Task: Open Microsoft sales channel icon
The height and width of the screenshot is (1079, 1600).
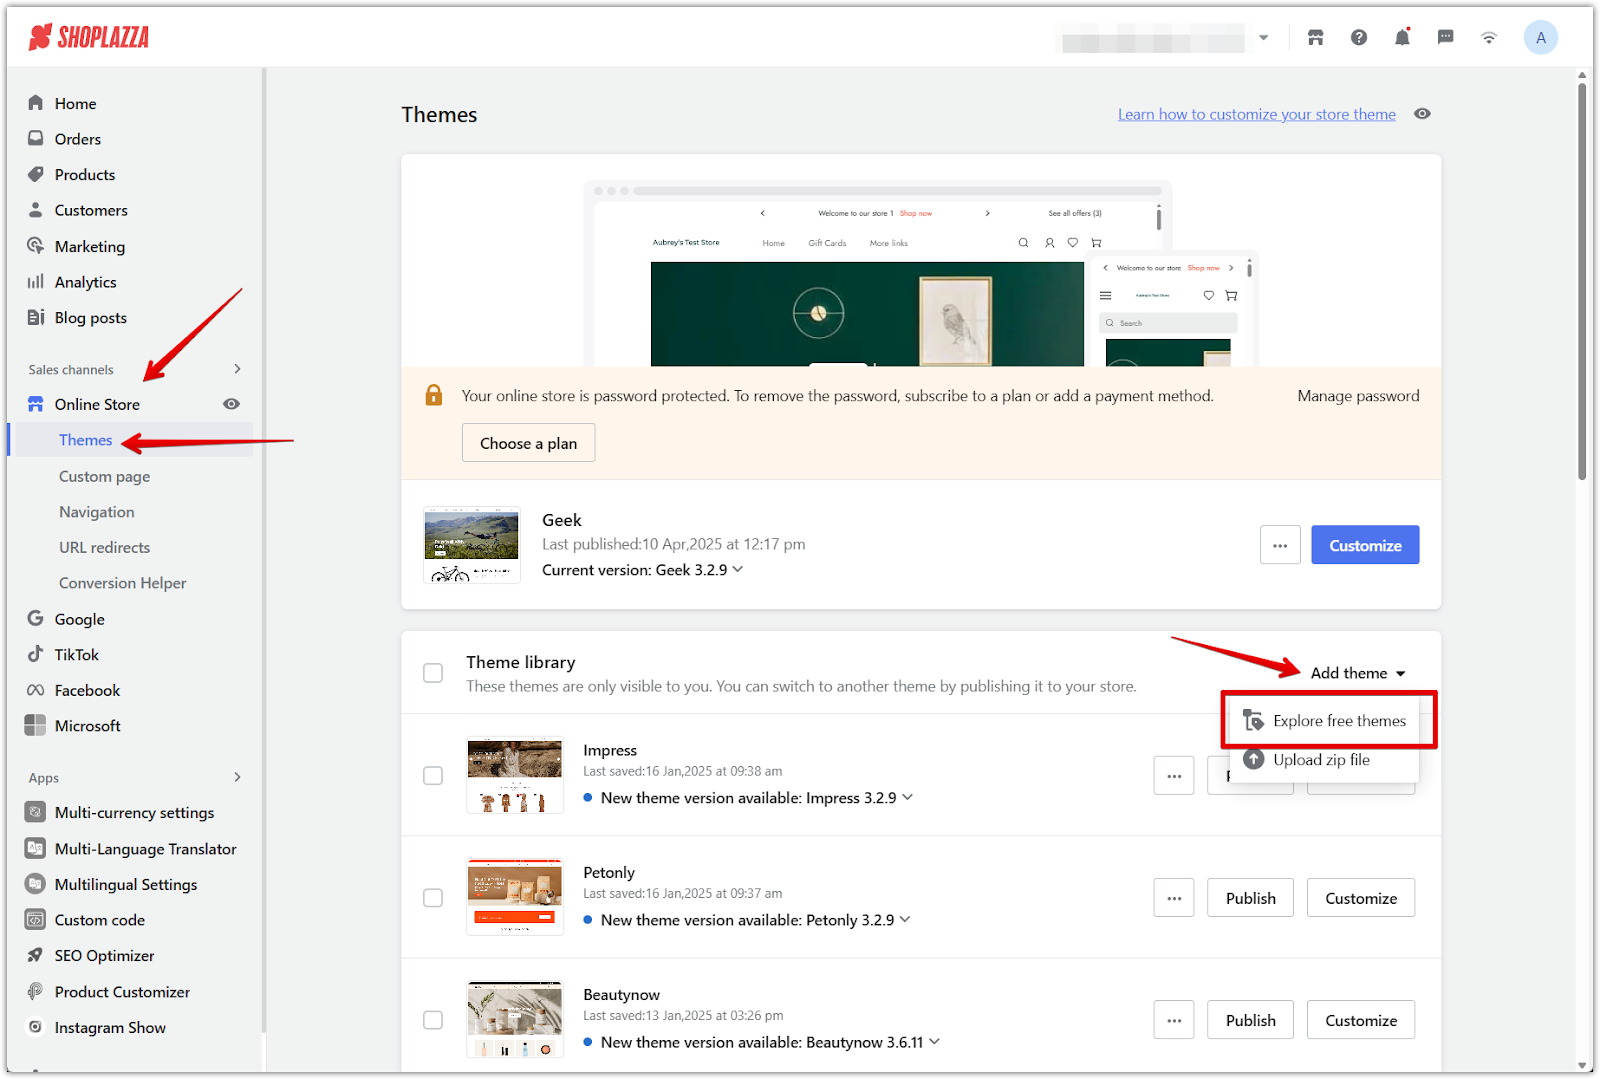Action: coord(35,725)
